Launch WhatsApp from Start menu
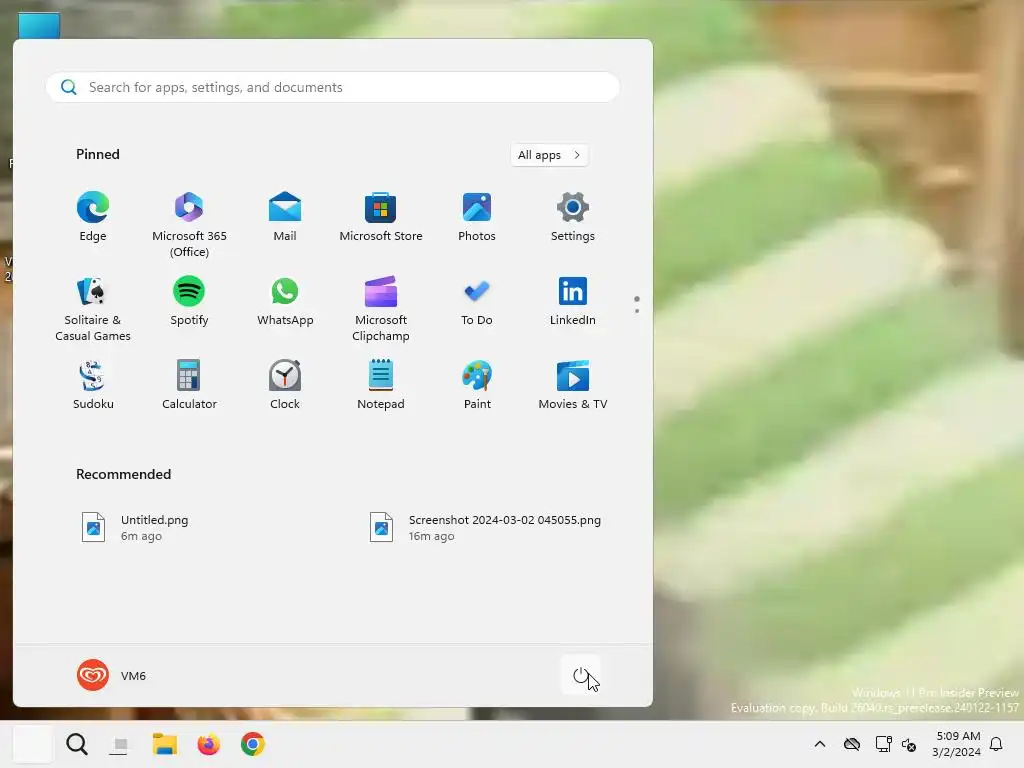Viewport: 1024px width, 768px height. [285, 302]
